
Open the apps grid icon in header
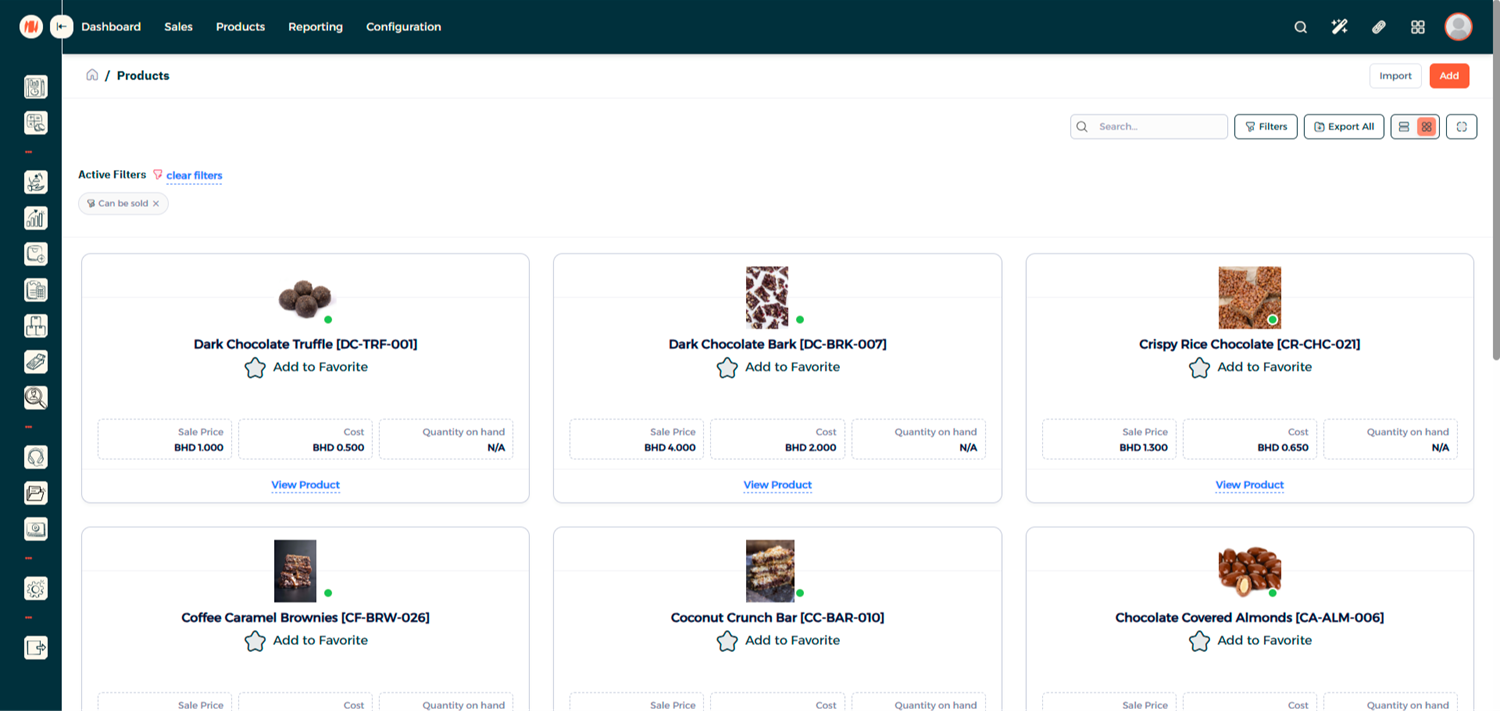pyautogui.click(x=1417, y=27)
